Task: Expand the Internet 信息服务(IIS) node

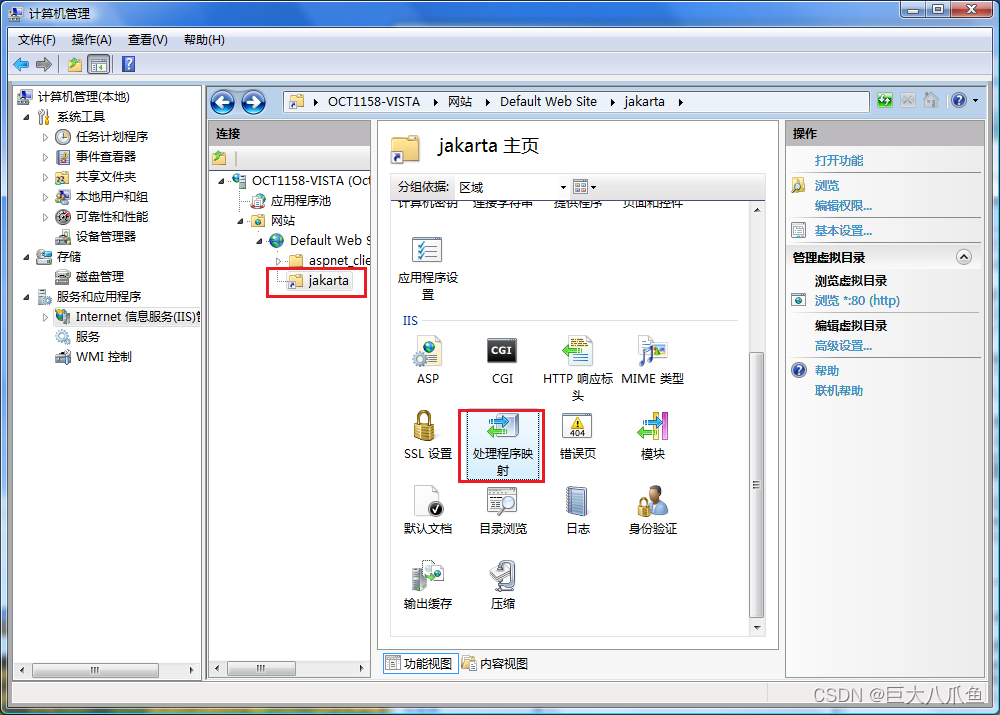Action: click(45, 316)
